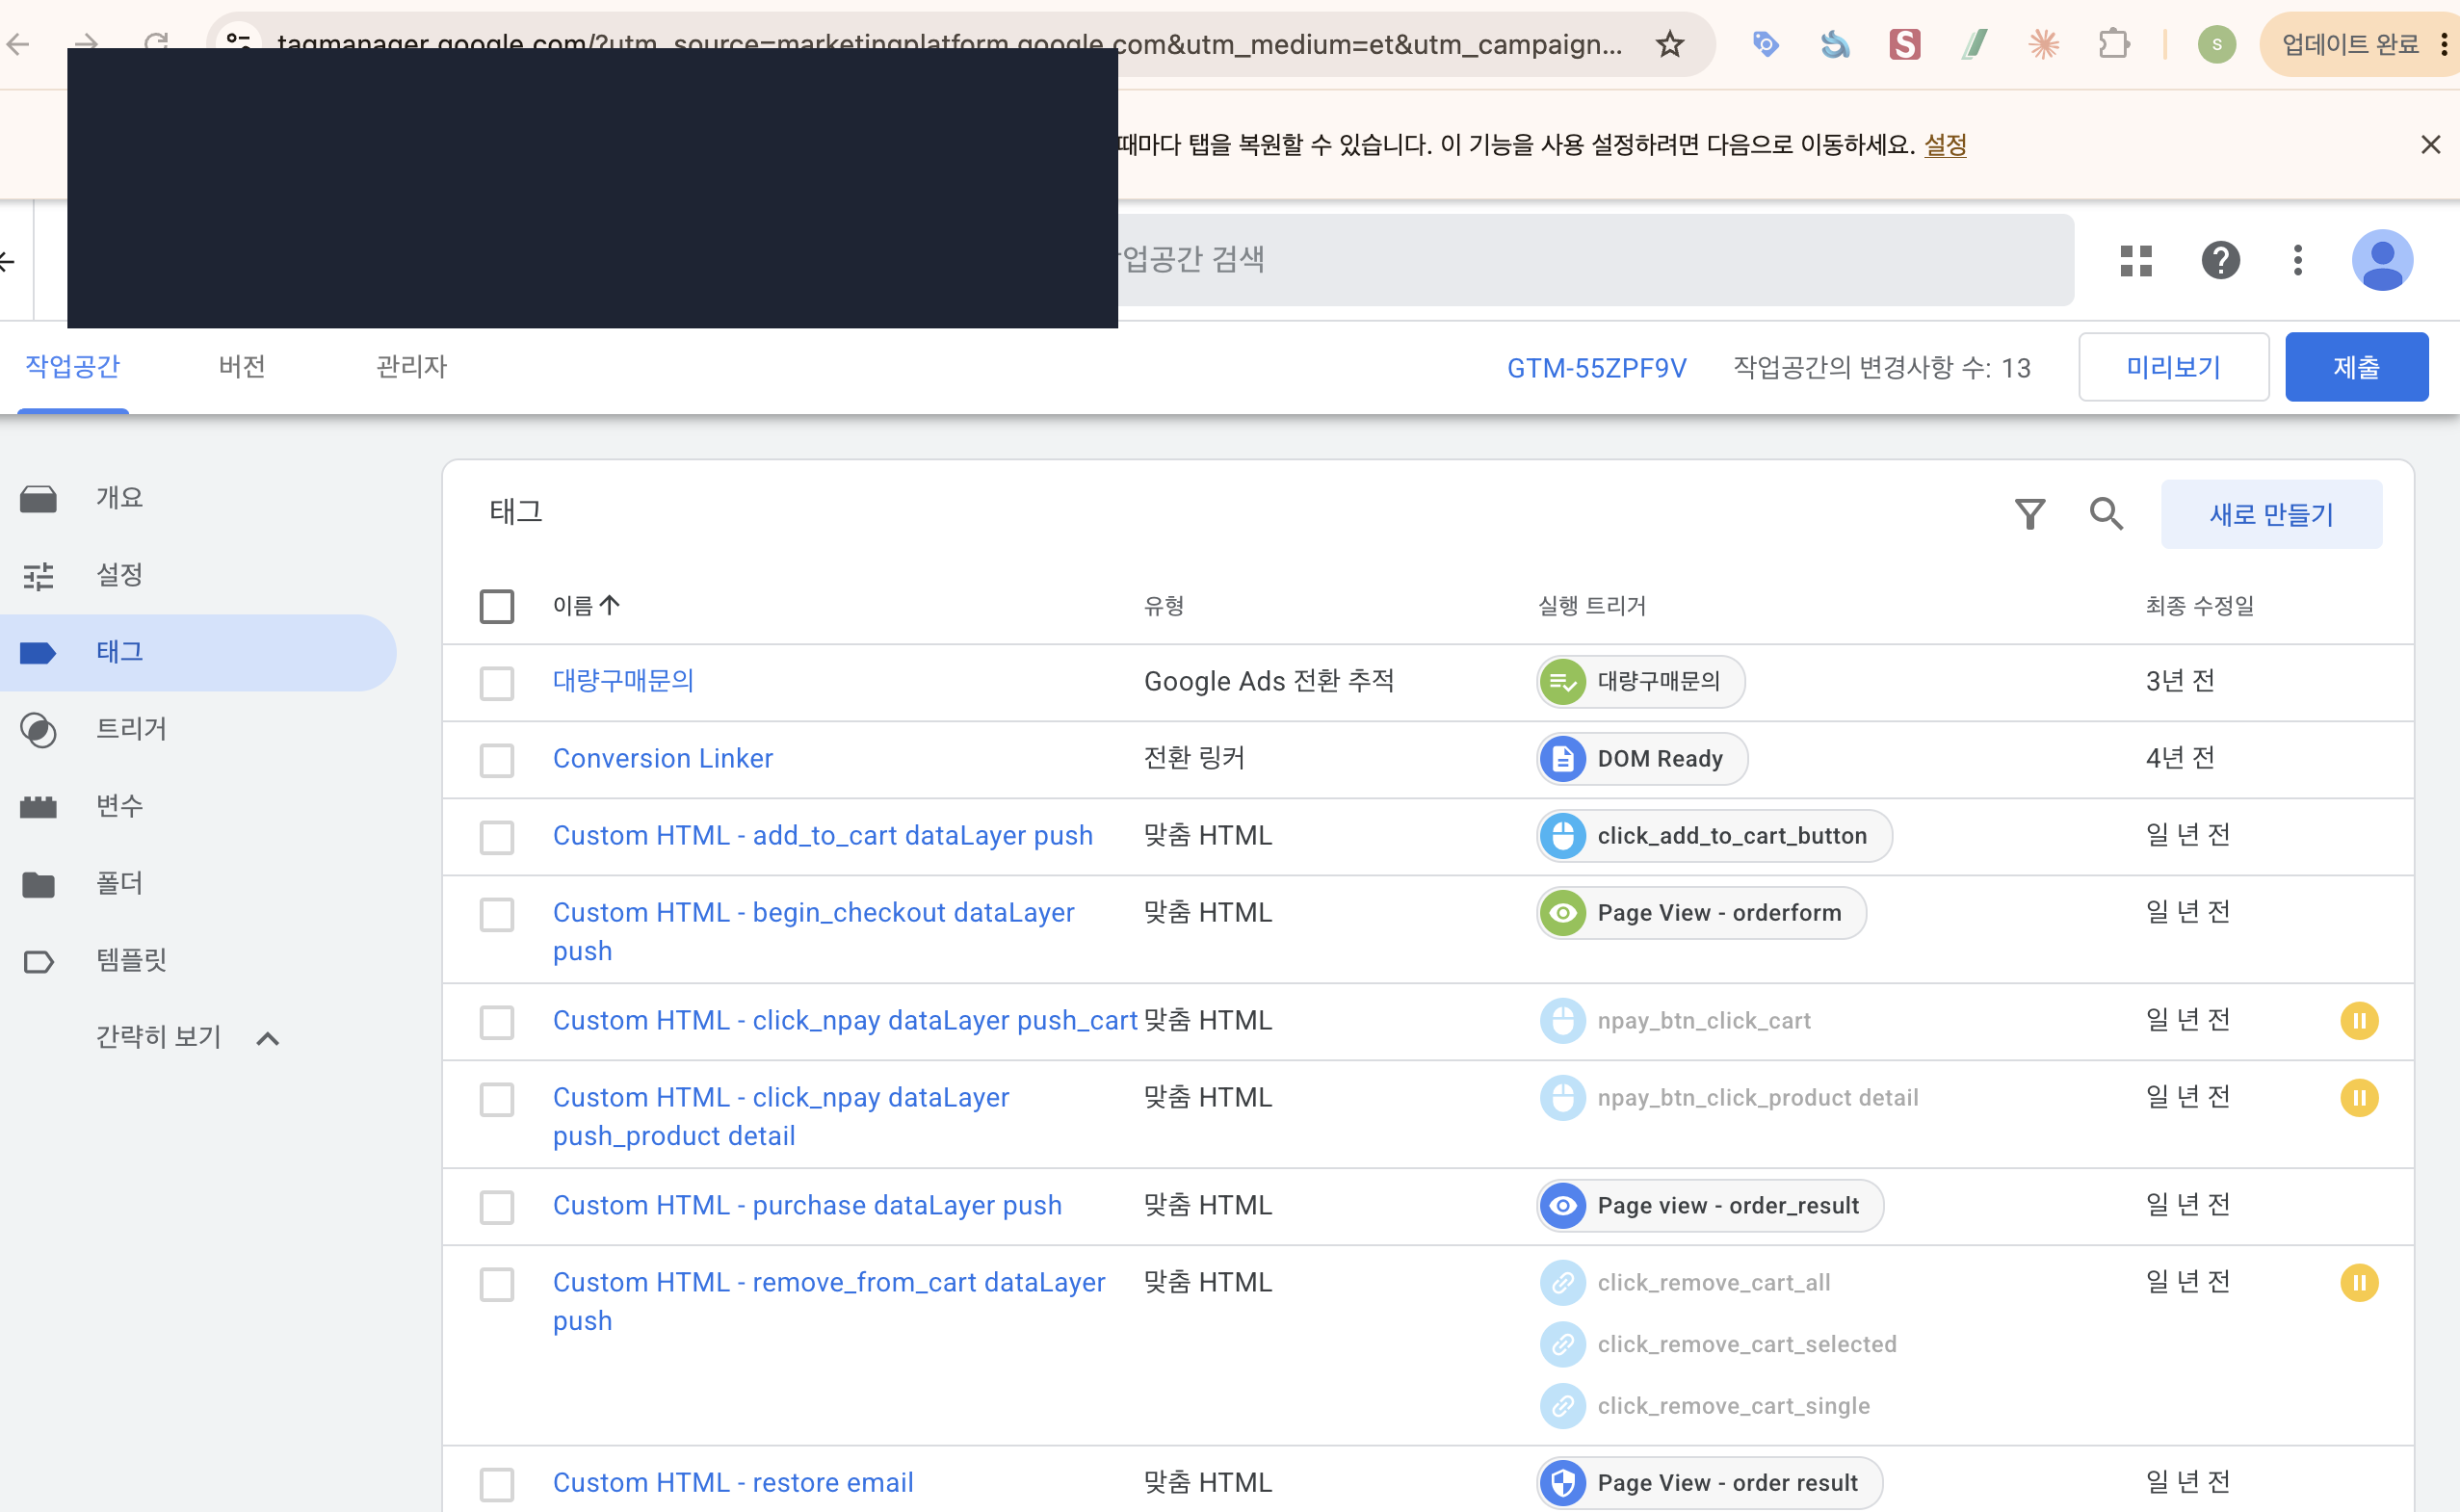The height and width of the screenshot is (1512, 2460).
Task: Click the orange asterisk extension icon
Action: pyautogui.click(x=2044, y=44)
